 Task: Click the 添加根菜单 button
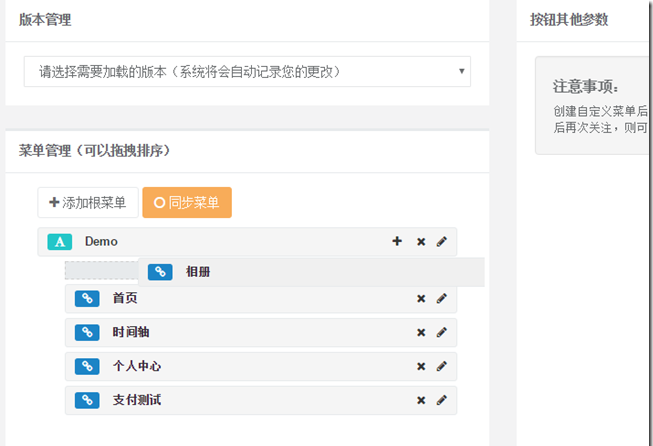click(88, 202)
